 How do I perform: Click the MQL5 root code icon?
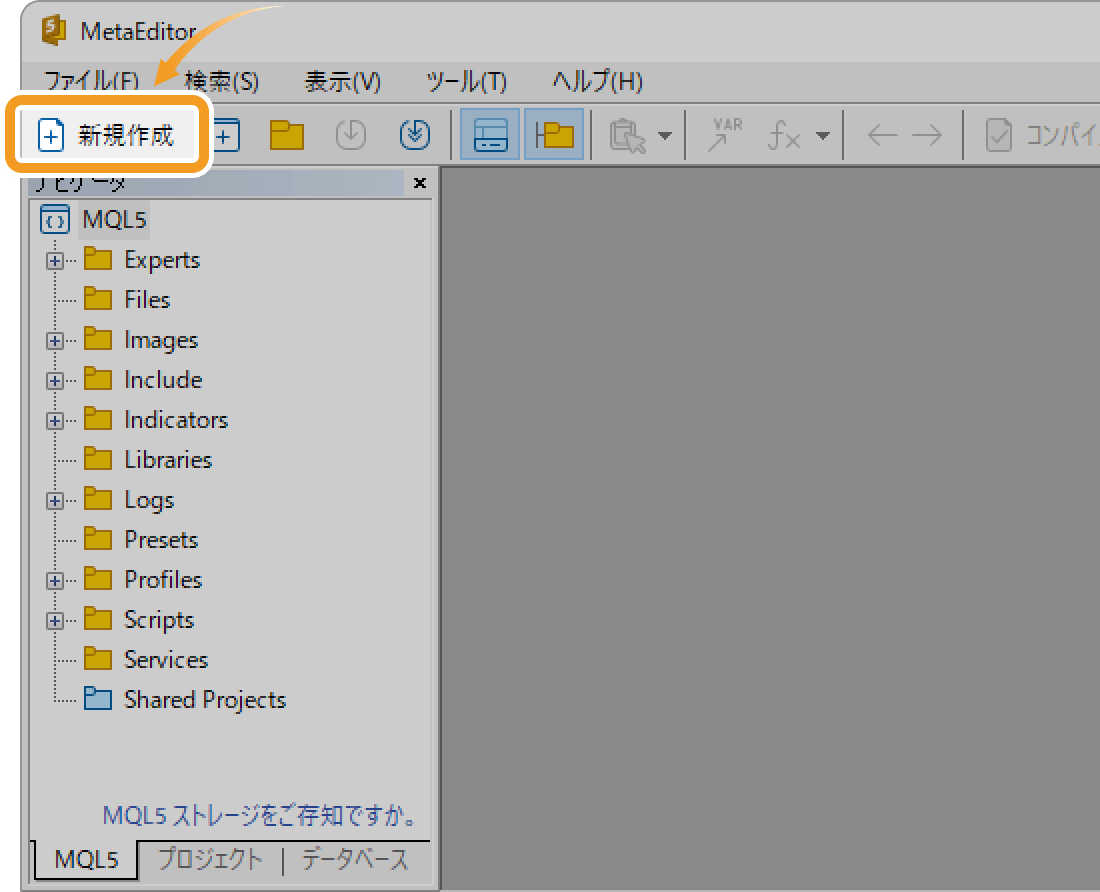(55, 219)
